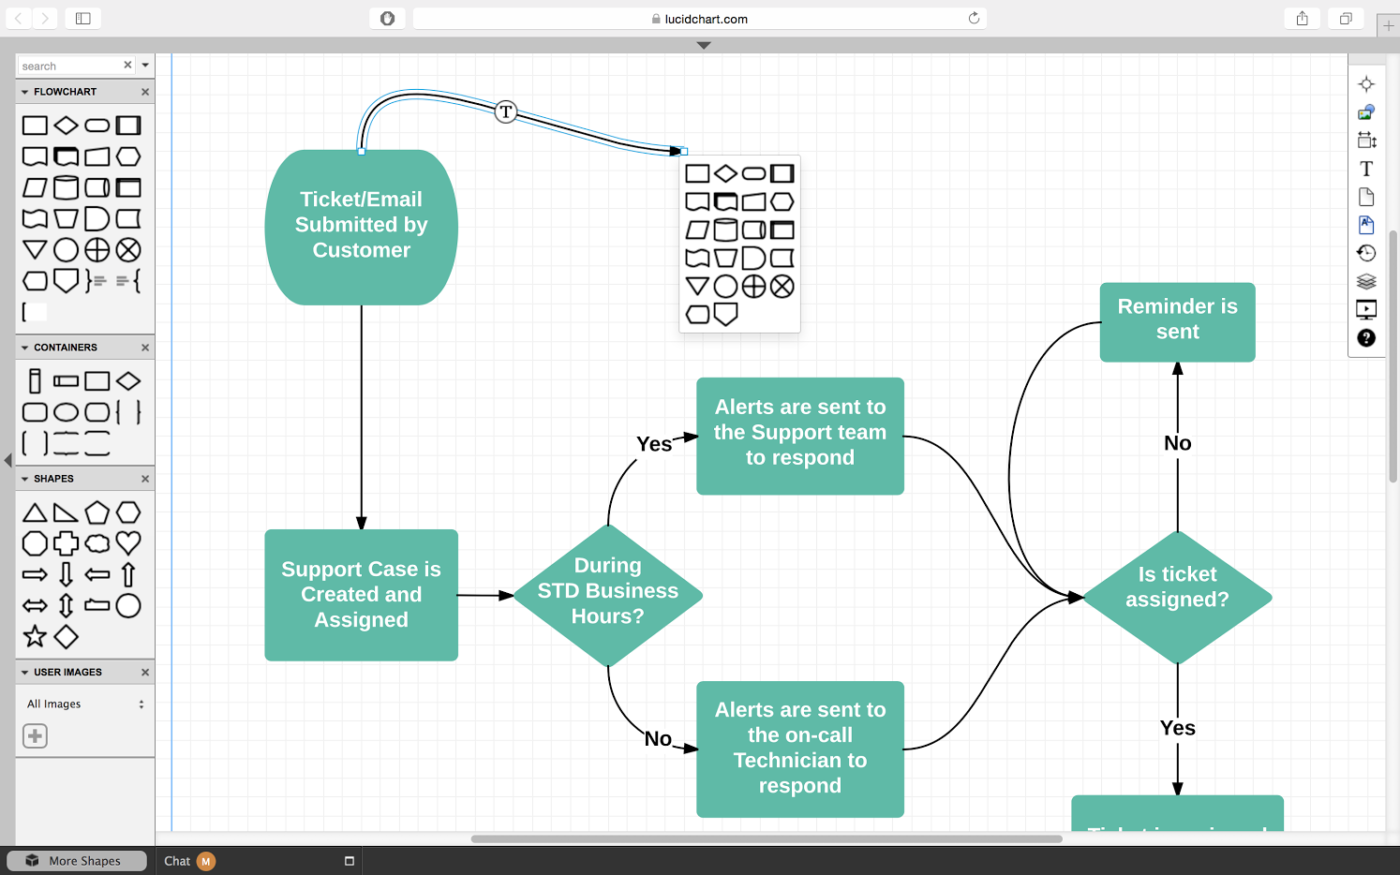Collapse the CONTAINERS section triangle
The image size is (1400, 875).
click(25, 348)
